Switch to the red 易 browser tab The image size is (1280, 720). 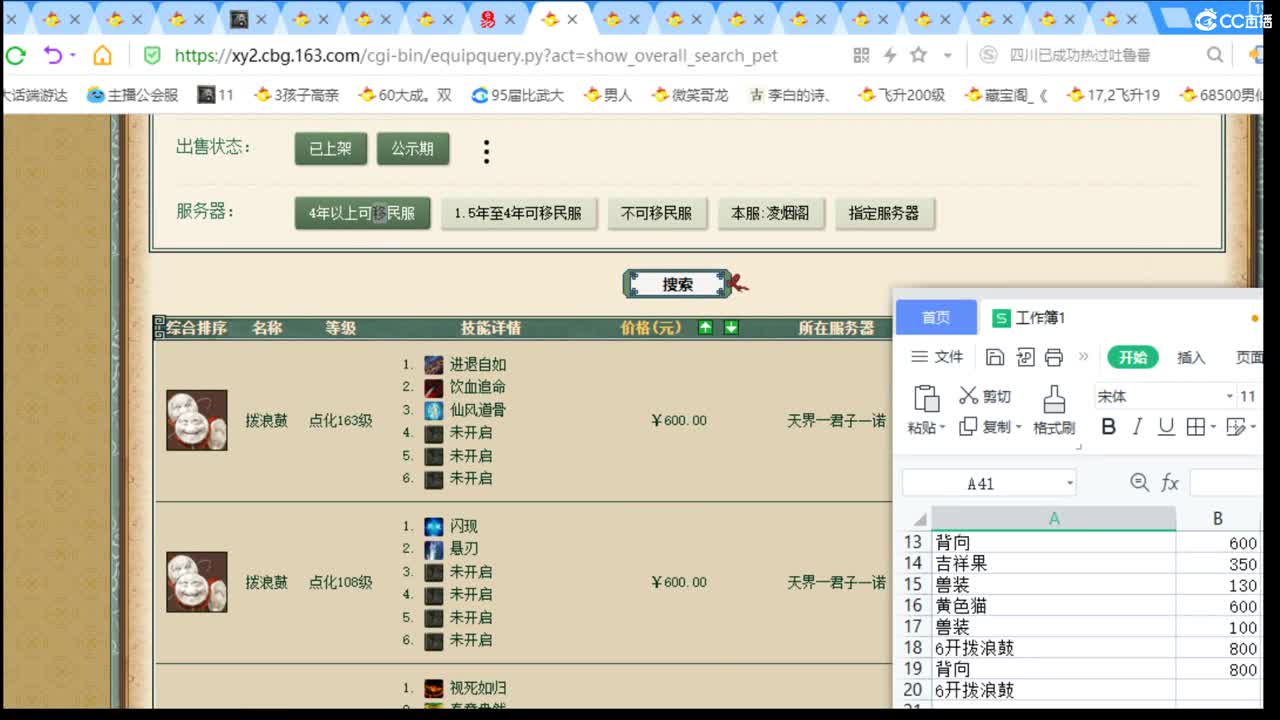[x=487, y=19]
